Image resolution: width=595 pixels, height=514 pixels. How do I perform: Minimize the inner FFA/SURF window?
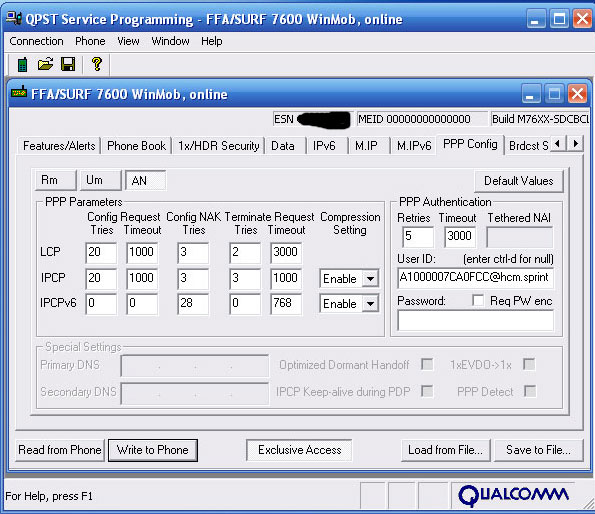[x=530, y=93]
